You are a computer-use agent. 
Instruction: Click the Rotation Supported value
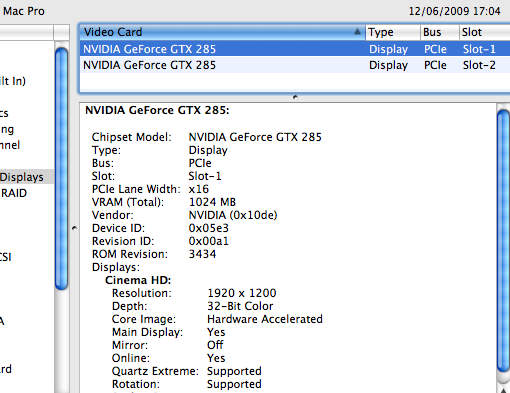[x=234, y=384]
